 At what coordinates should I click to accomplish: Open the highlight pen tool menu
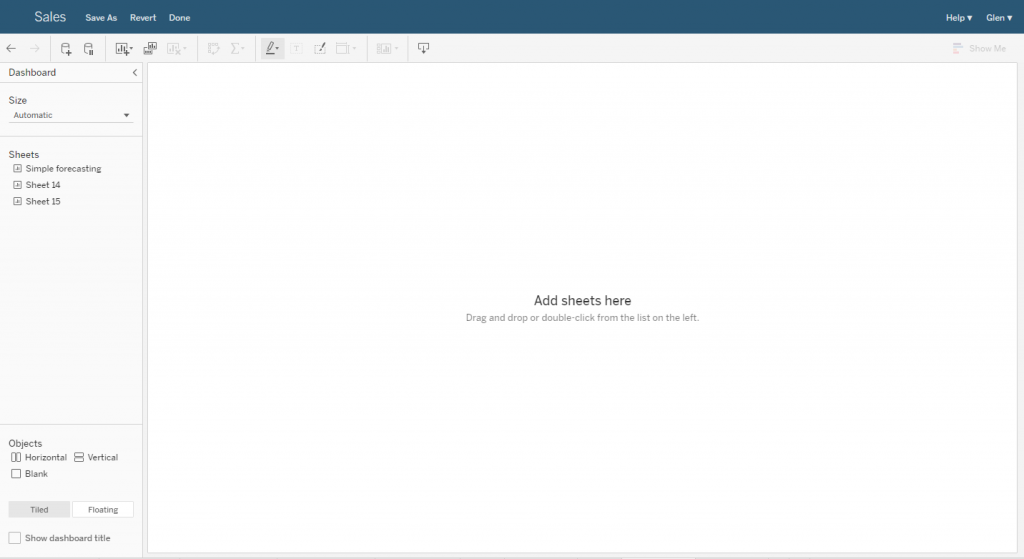[272, 48]
